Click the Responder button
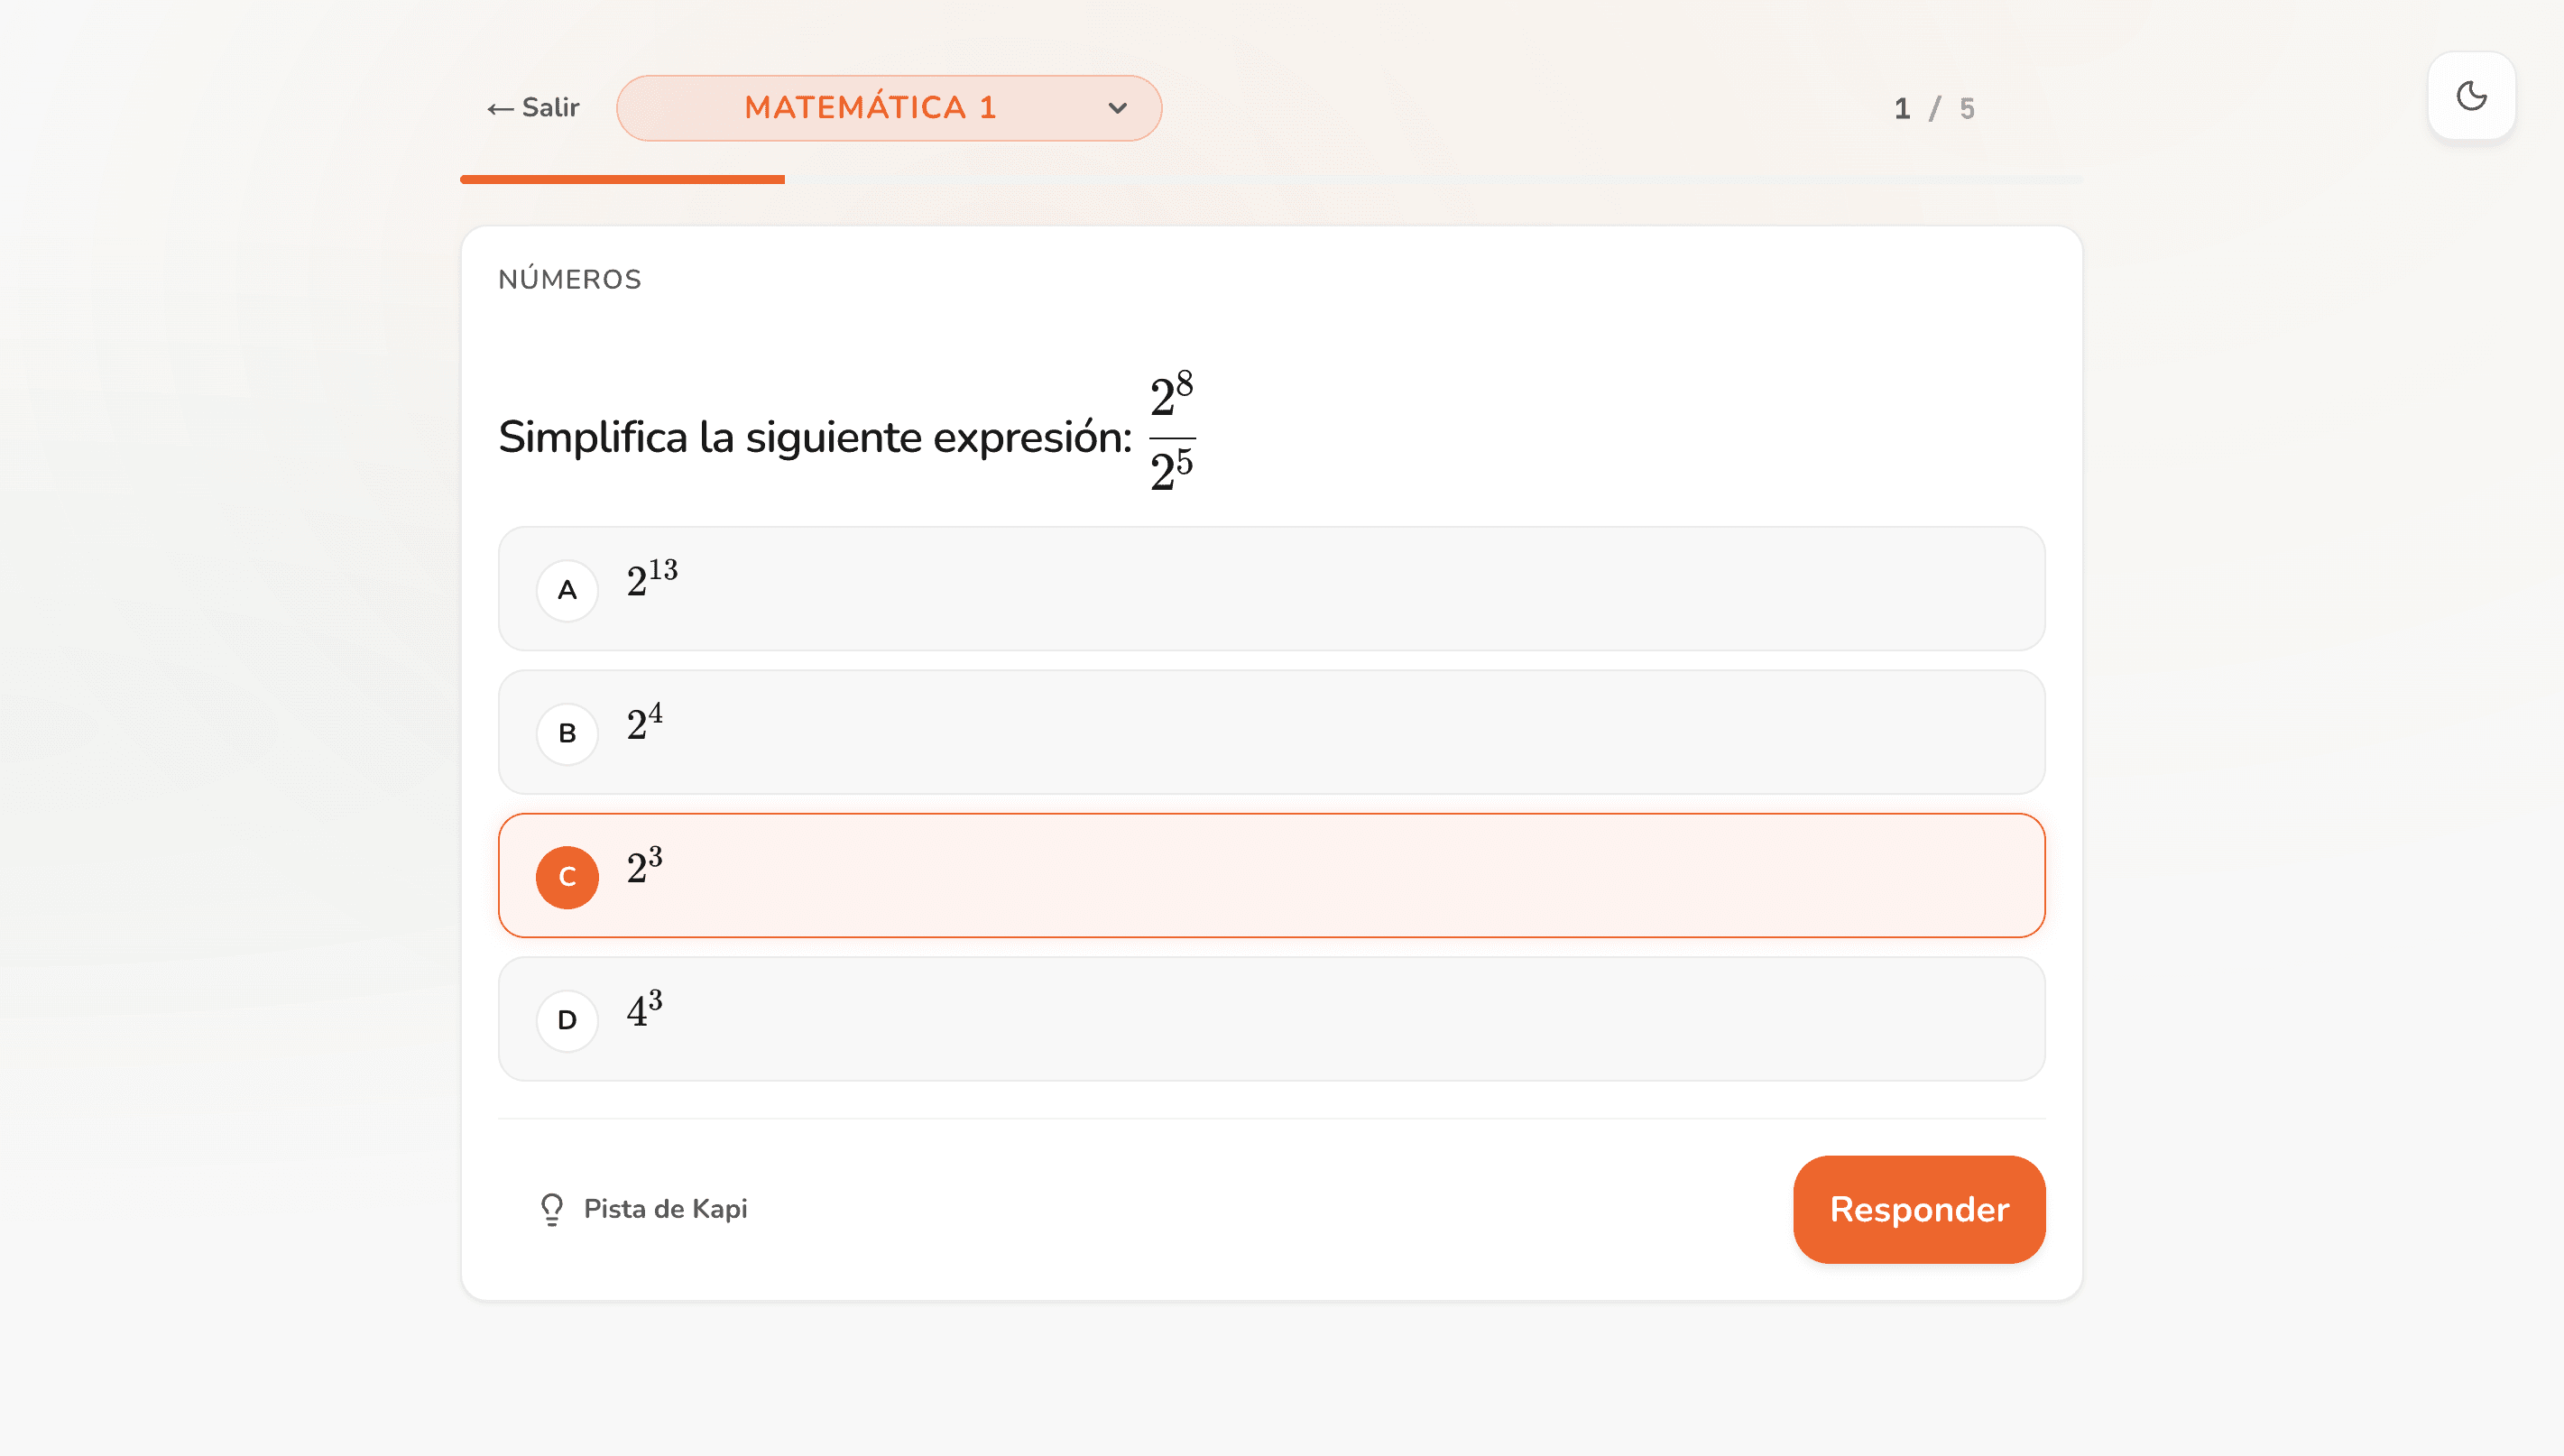This screenshot has height=1456, width=2564. click(x=1919, y=1209)
